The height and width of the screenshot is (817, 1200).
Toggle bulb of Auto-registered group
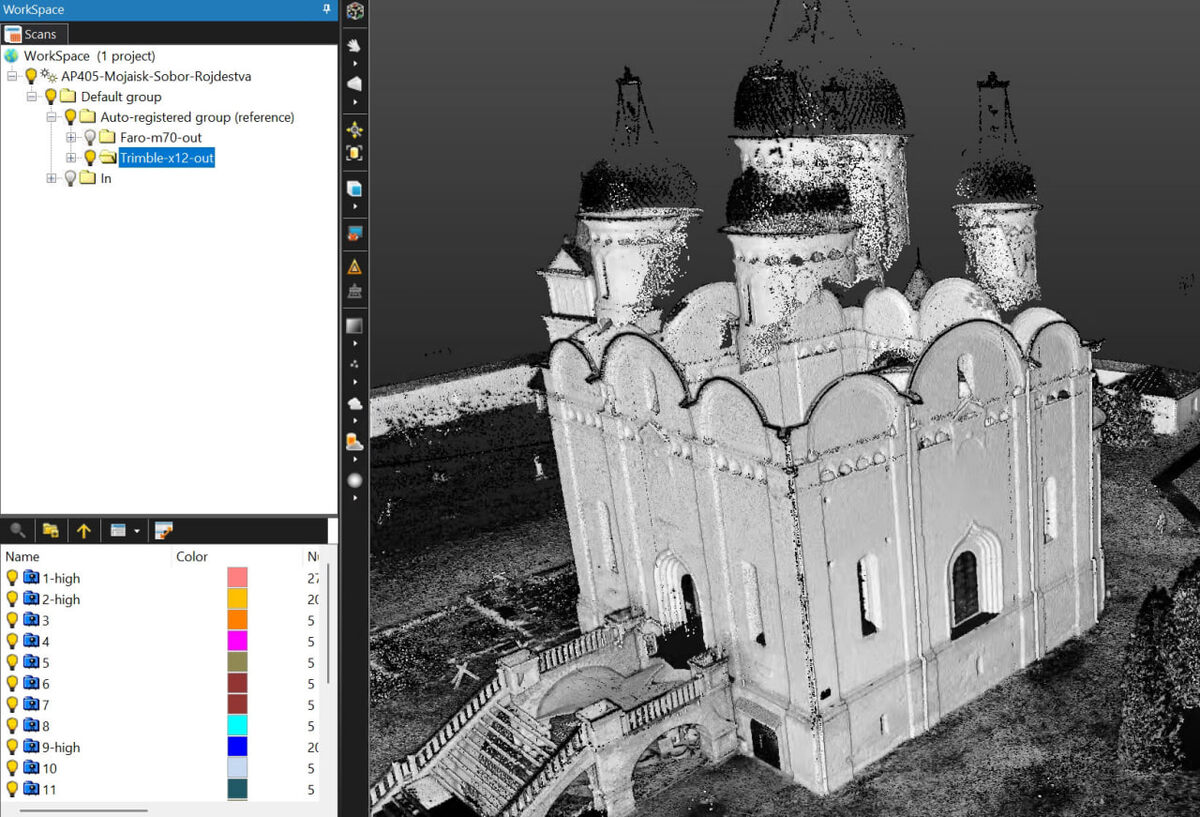click(70, 117)
